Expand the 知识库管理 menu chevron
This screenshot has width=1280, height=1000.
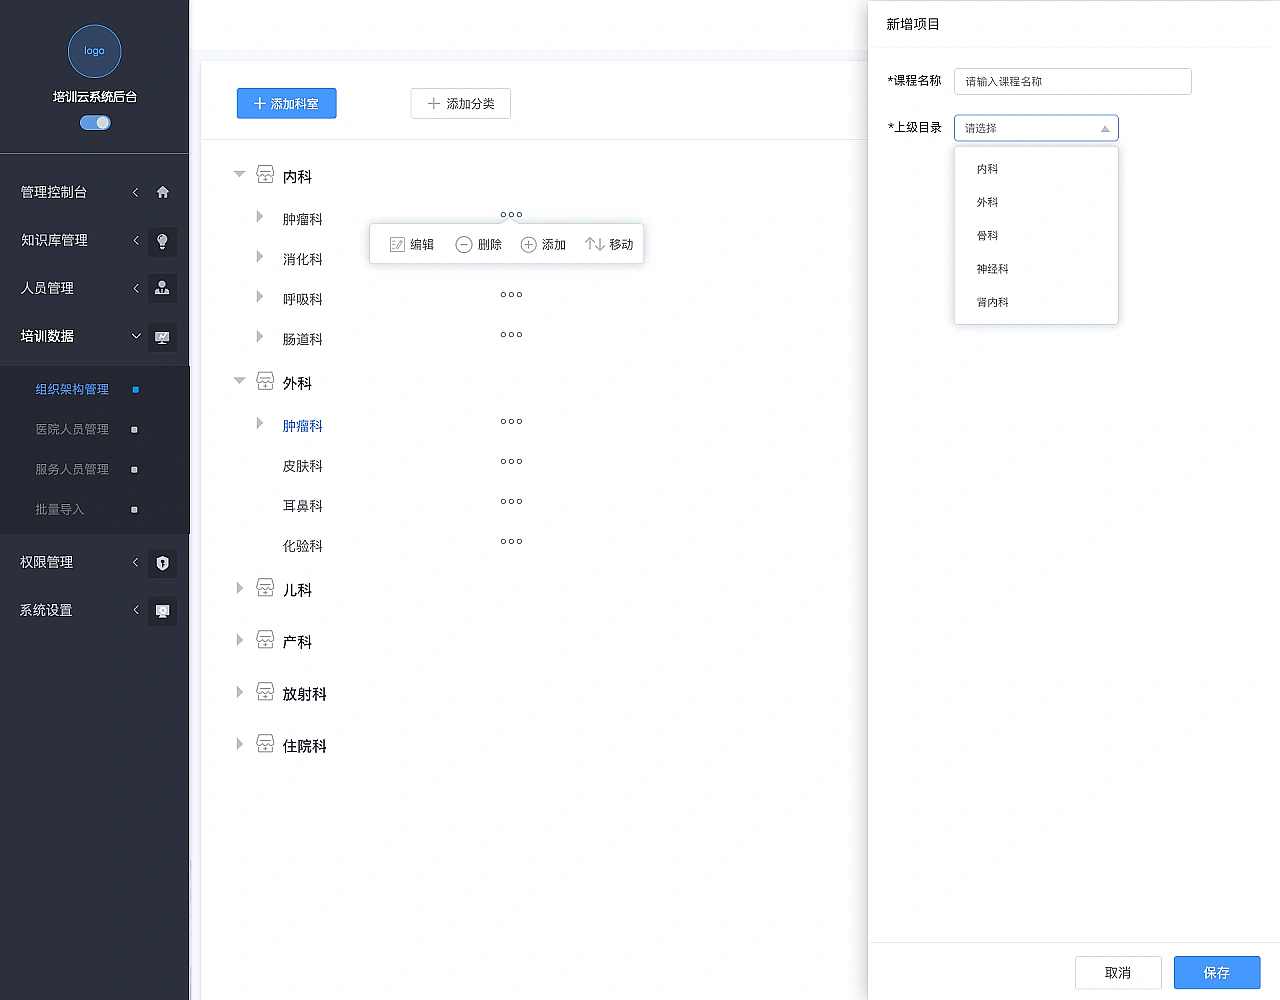point(136,240)
